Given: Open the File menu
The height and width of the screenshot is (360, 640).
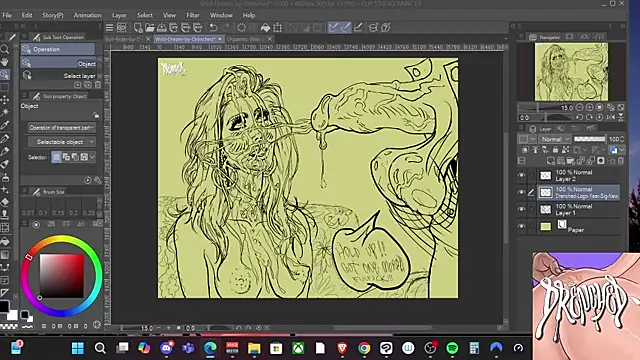Looking at the screenshot, I should click(7, 15).
